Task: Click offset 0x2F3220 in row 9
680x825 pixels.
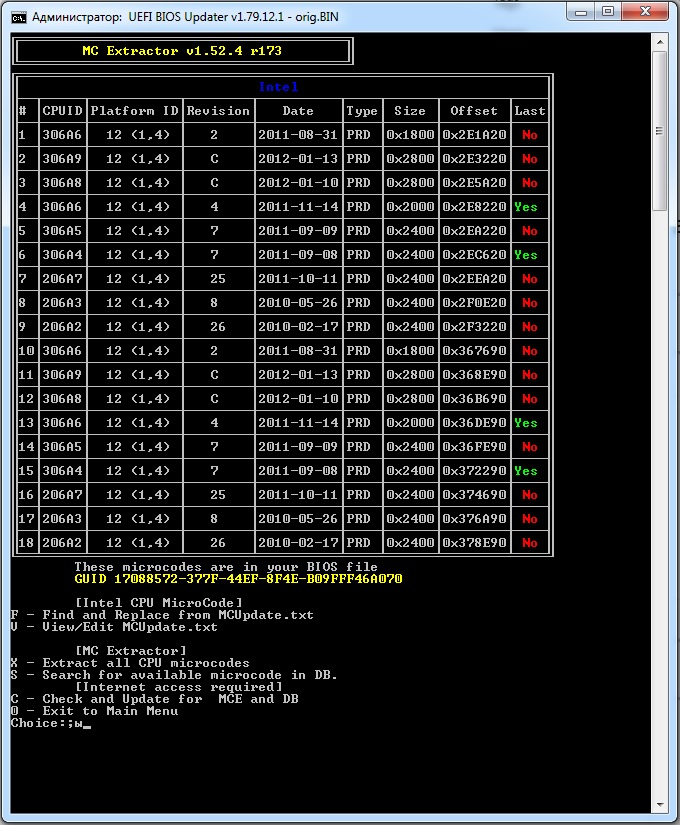Action: coord(474,327)
